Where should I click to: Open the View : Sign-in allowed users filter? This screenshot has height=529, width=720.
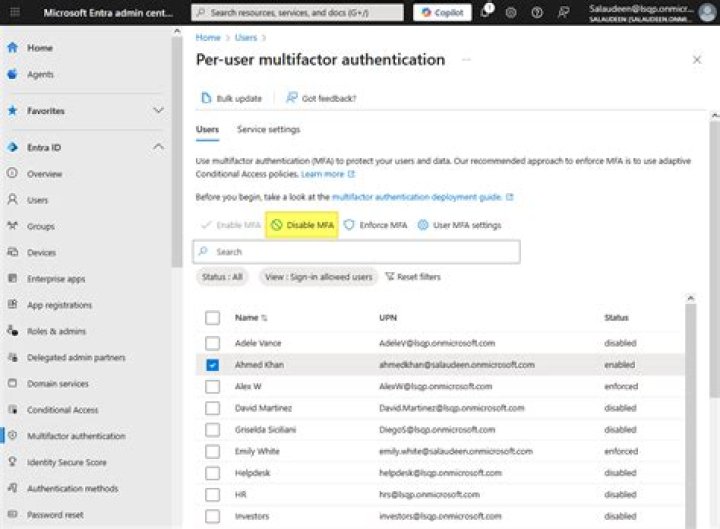click(319, 277)
